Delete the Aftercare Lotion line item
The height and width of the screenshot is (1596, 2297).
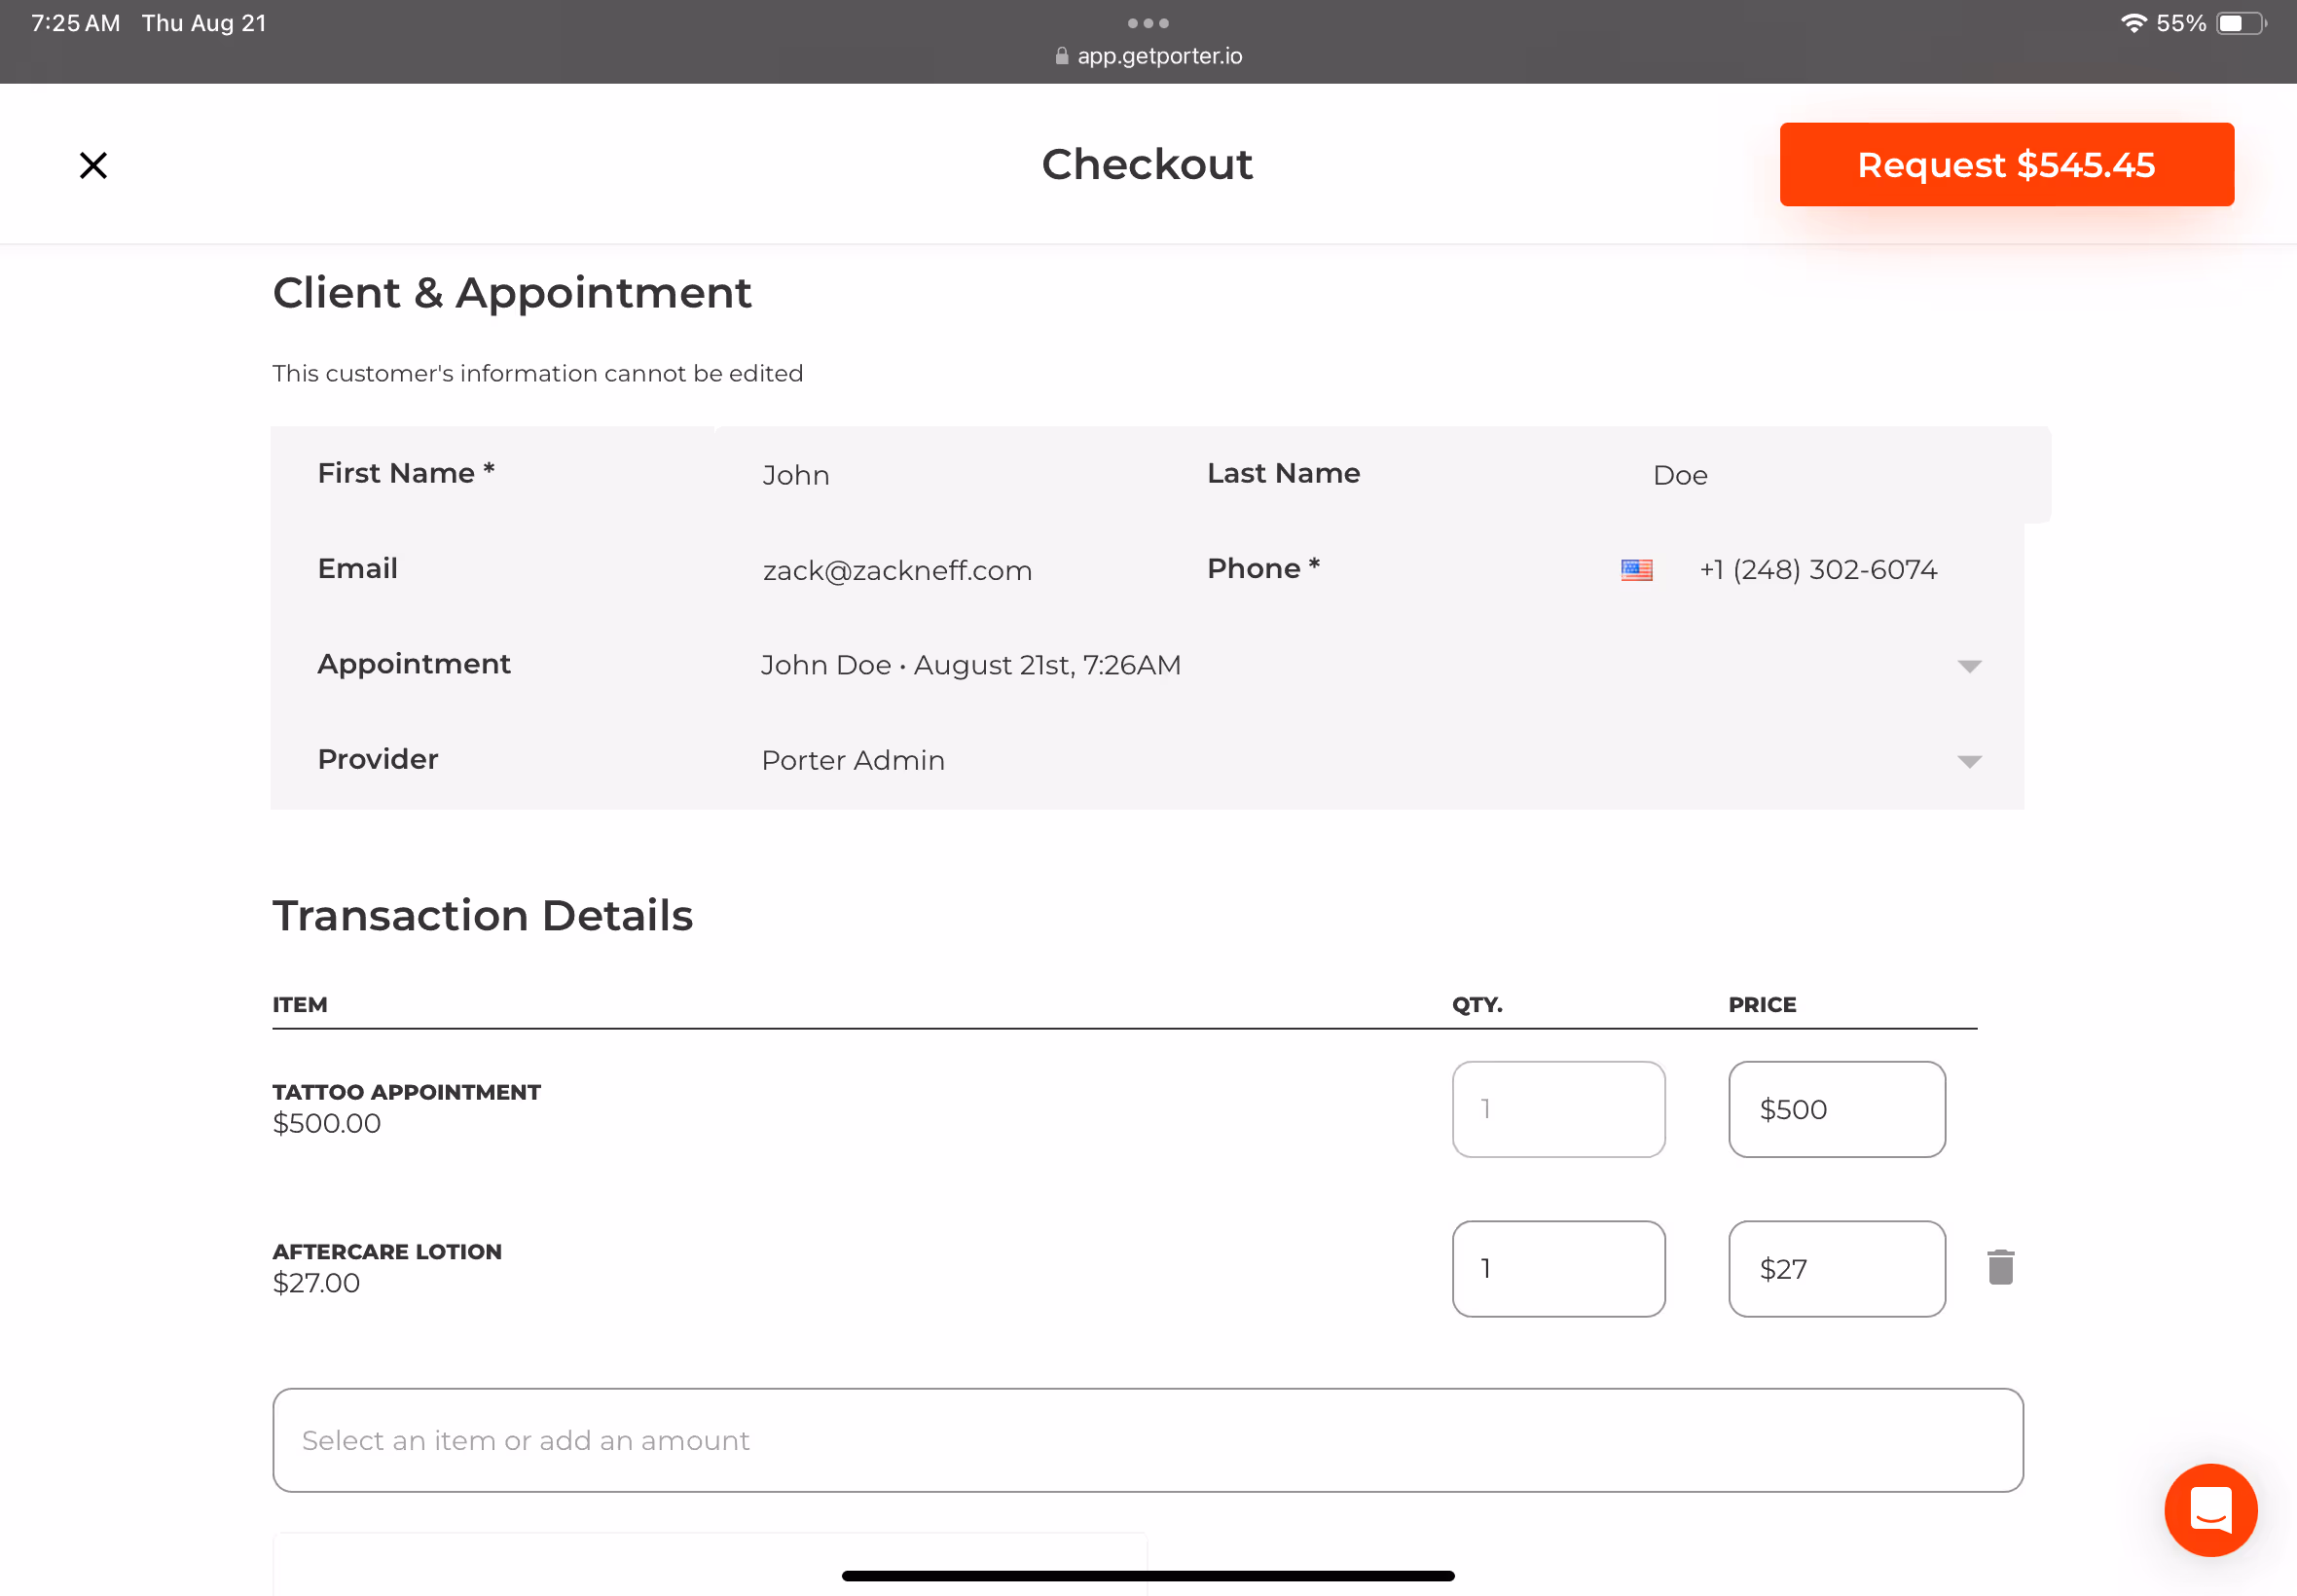(2000, 1267)
